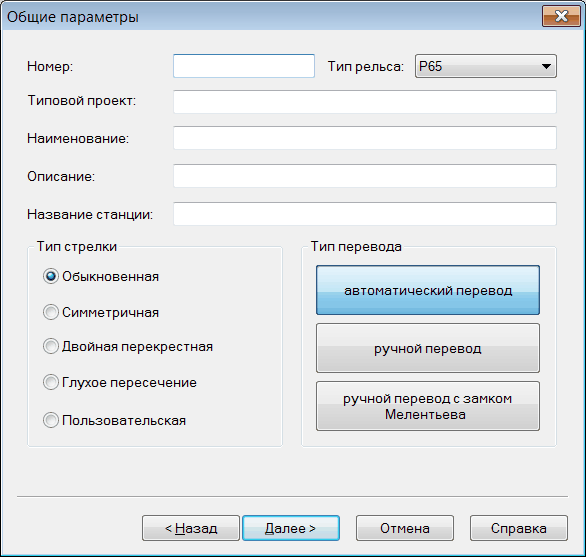The image size is (586, 557).
Task: Focus the Типовой проект text field
Action: point(365,102)
